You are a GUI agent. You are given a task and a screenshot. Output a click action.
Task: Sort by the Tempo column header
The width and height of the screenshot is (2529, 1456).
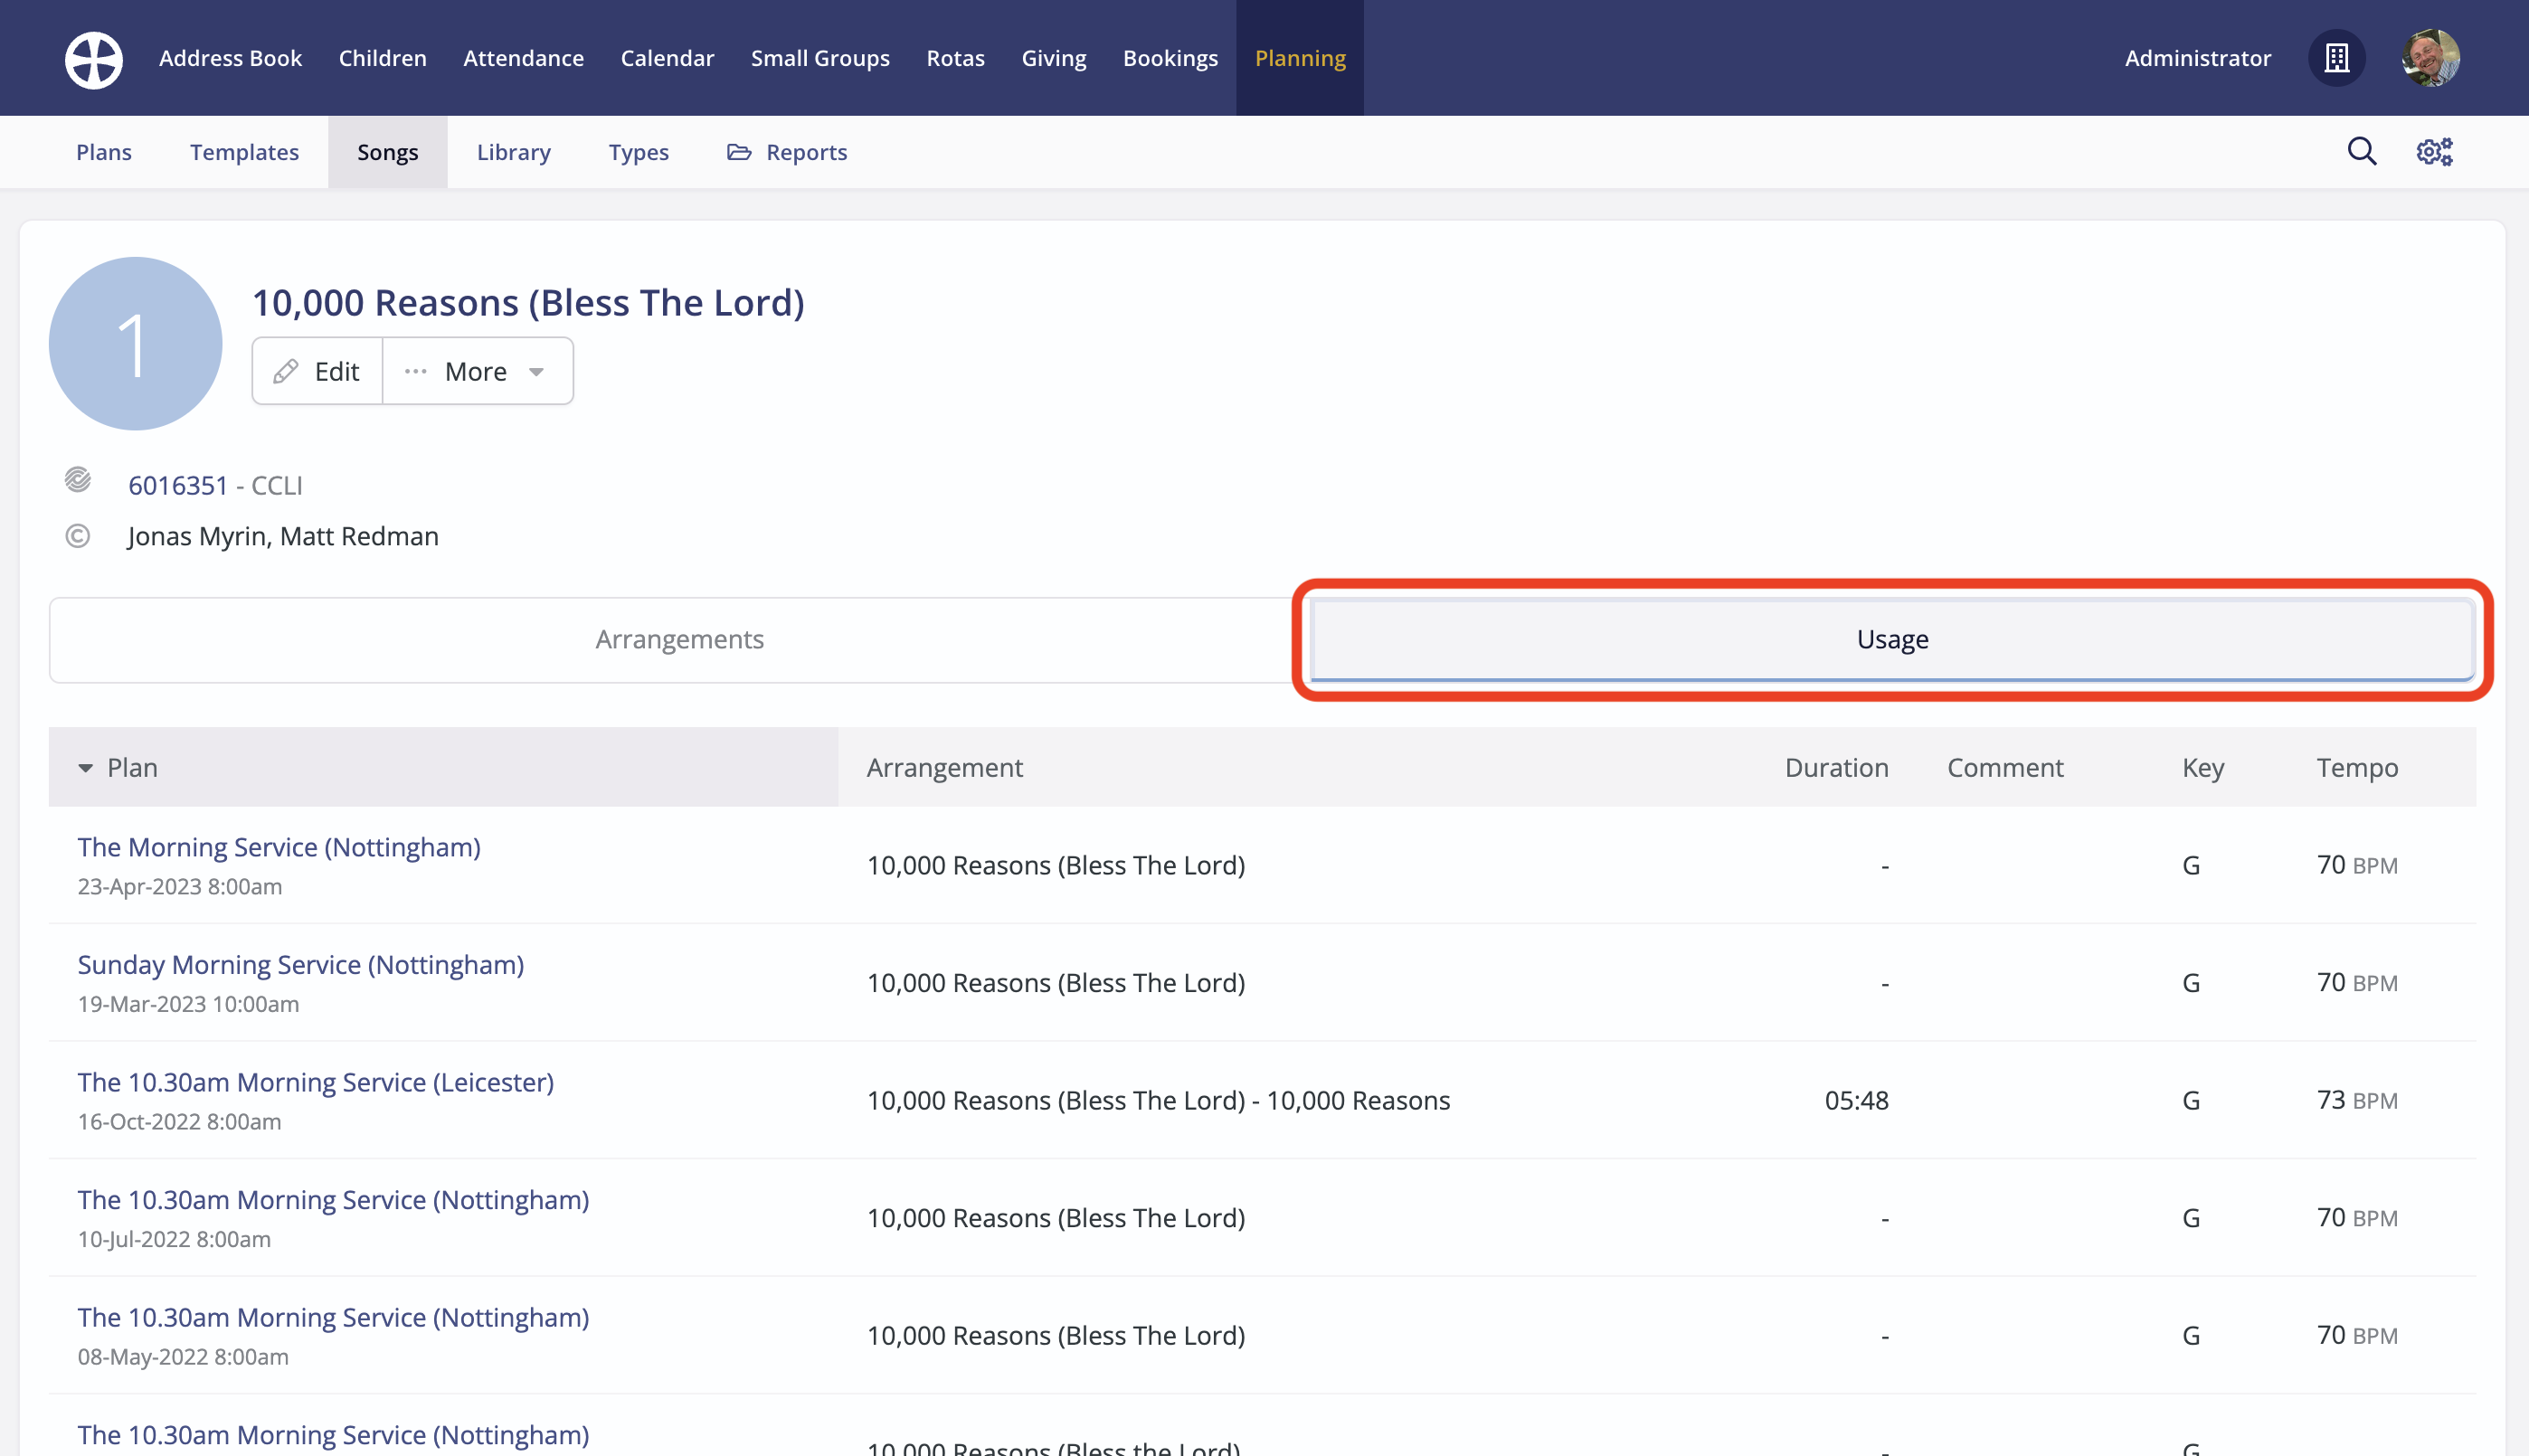2357,768
